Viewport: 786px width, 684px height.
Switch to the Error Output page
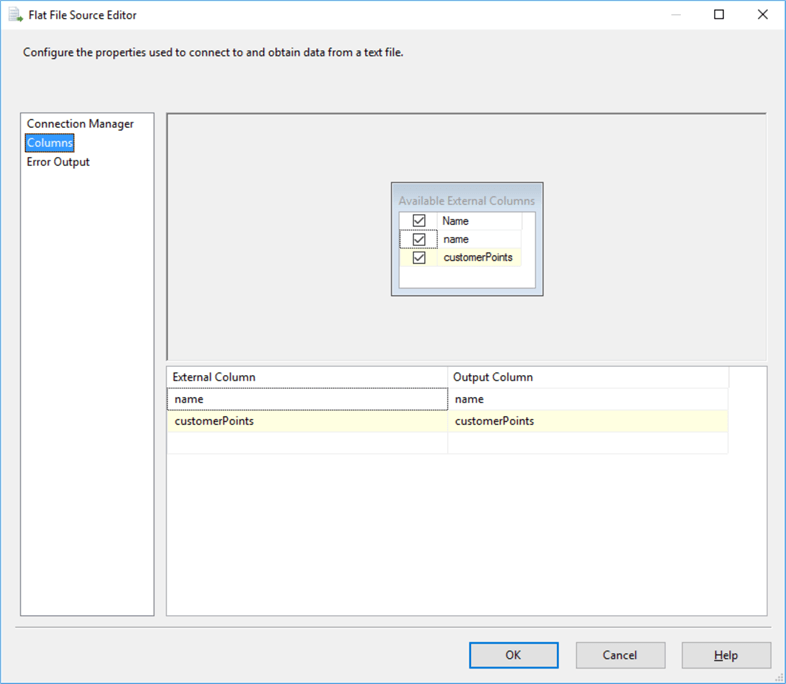58,162
